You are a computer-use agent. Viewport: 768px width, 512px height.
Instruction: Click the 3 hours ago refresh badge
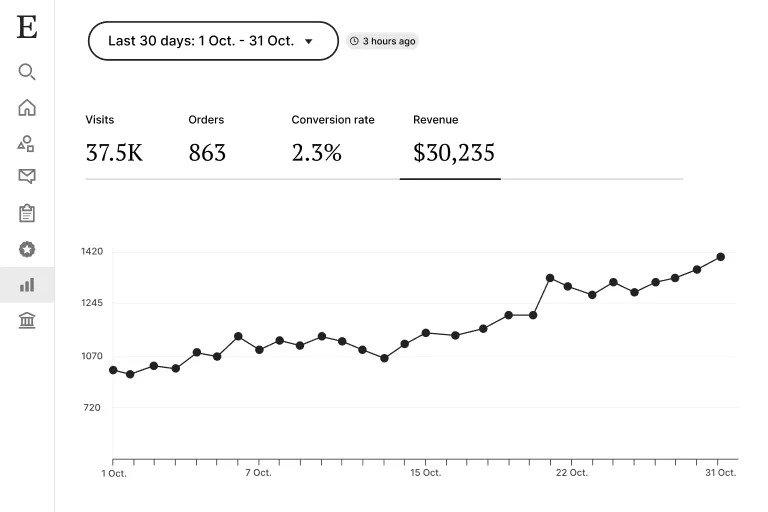[x=382, y=42]
